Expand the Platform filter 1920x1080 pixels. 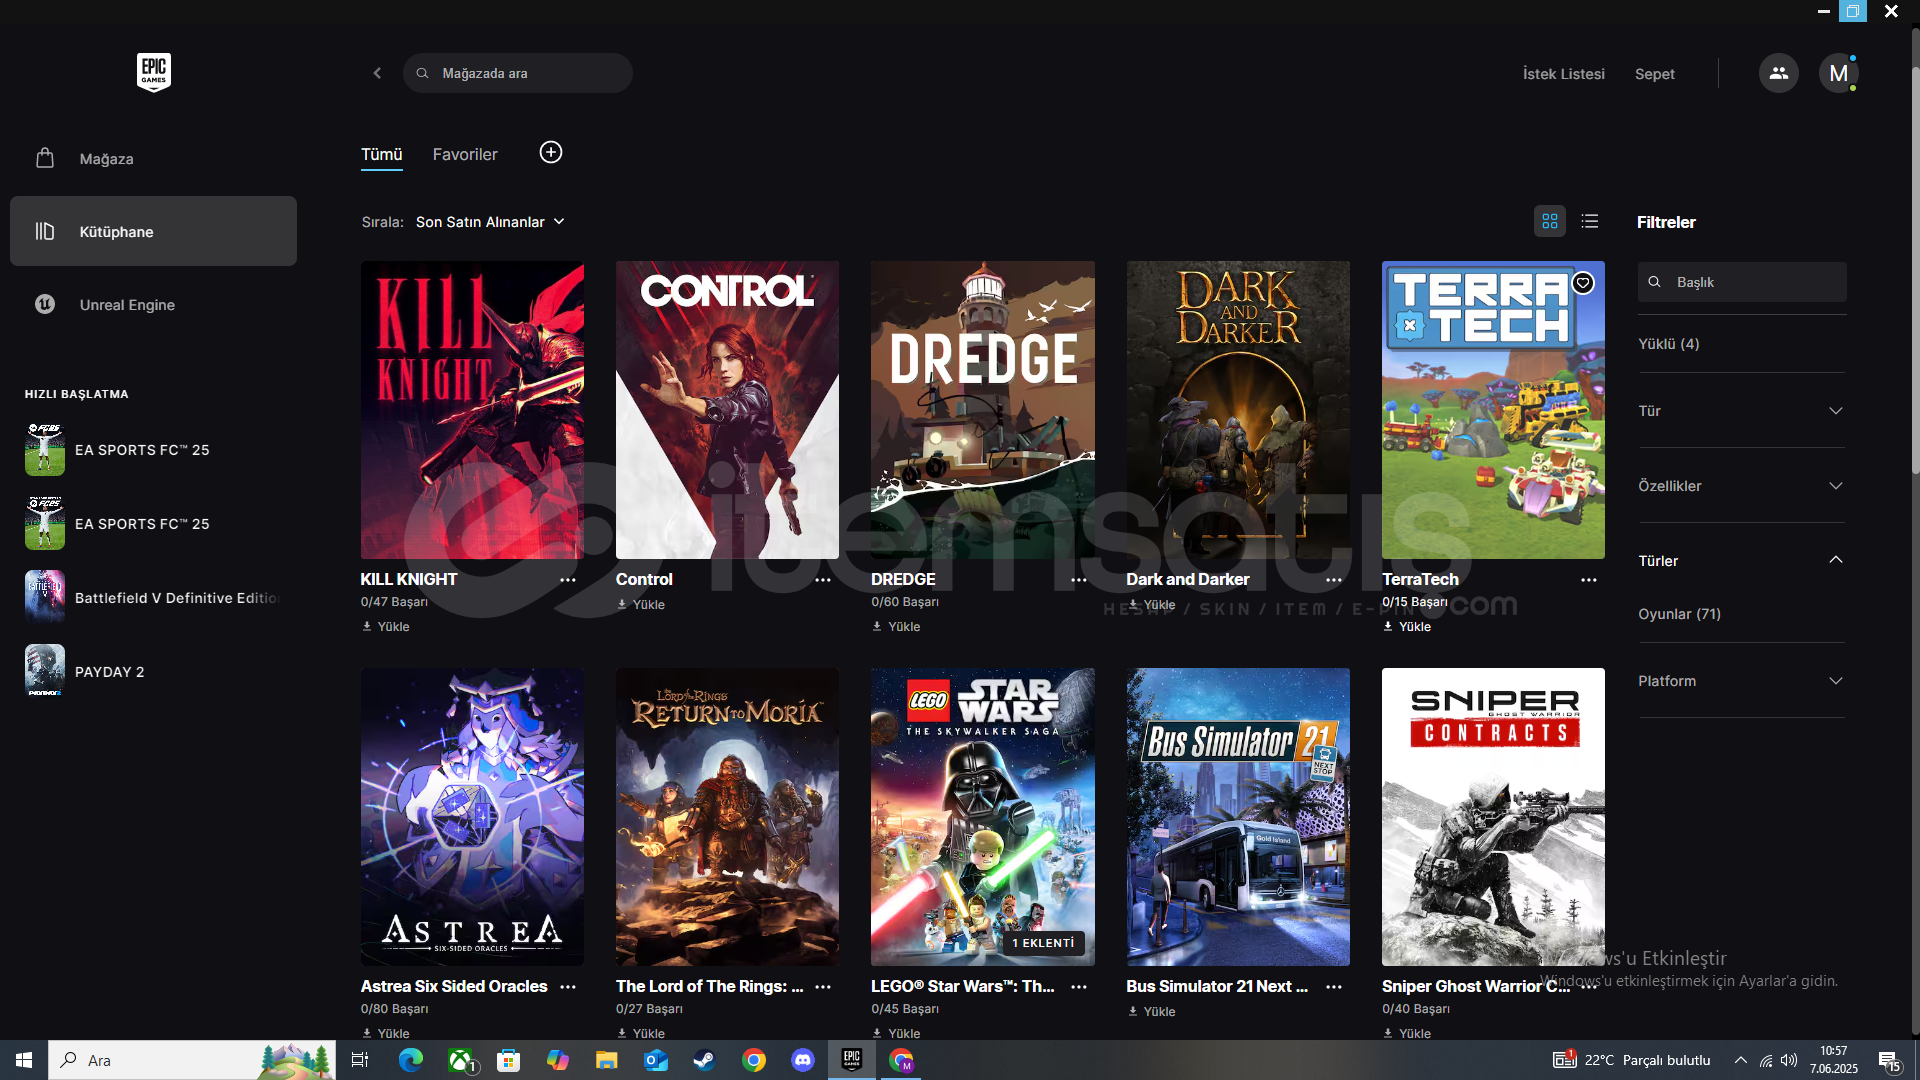(x=1741, y=681)
